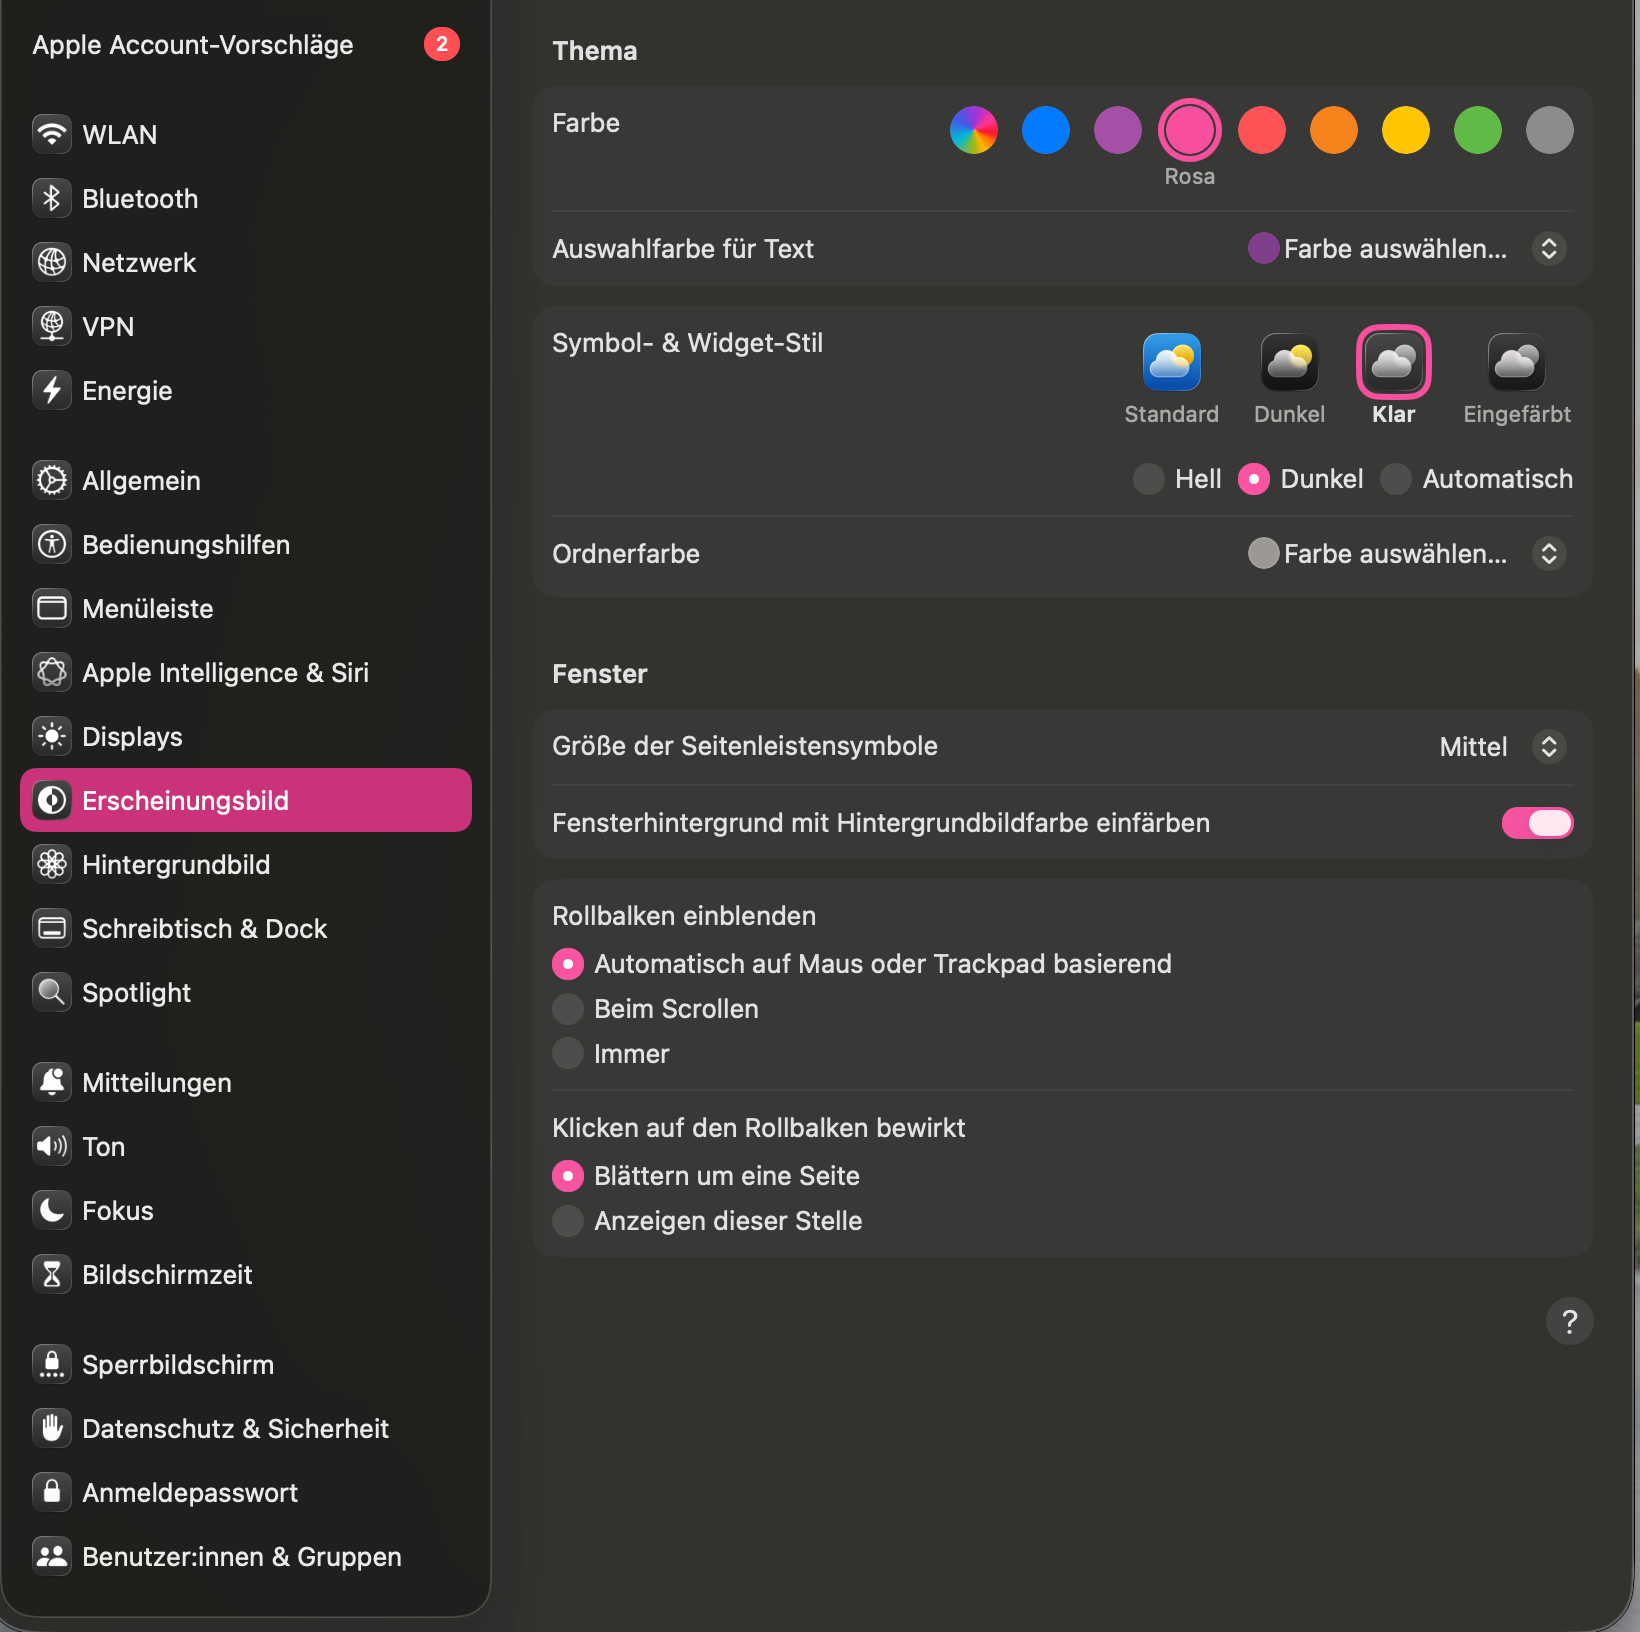Select the Dunkel radio button under icon styles

pyautogui.click(x=1254, y=479)
